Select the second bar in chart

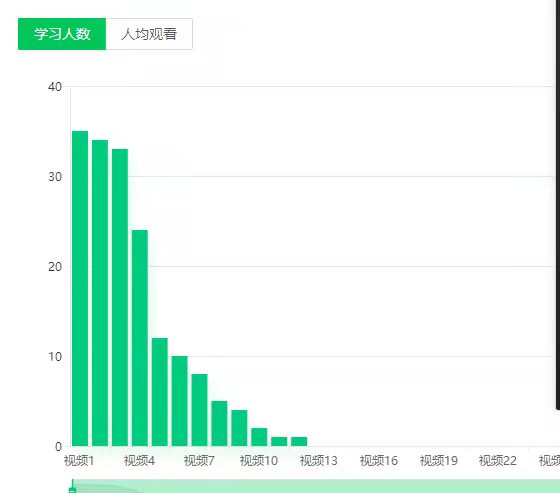[x=100, y=293]
